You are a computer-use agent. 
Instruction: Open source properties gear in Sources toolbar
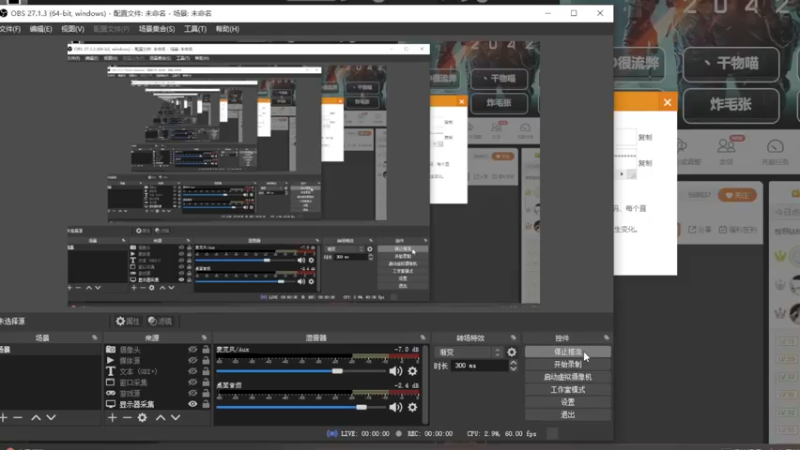pyautogui.click(x=142, y=417)
